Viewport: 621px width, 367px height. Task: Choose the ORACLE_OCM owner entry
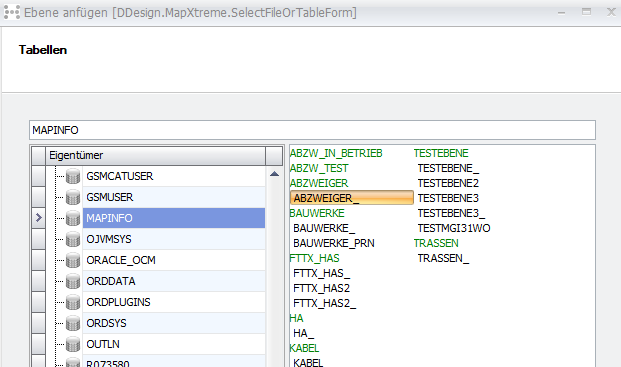pos(174,260)
